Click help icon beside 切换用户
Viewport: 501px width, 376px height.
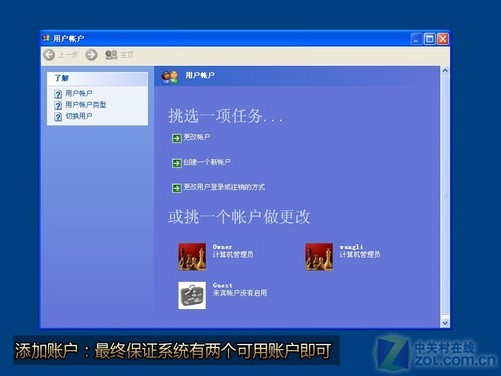pyautogui.click(x=58, y=117)
